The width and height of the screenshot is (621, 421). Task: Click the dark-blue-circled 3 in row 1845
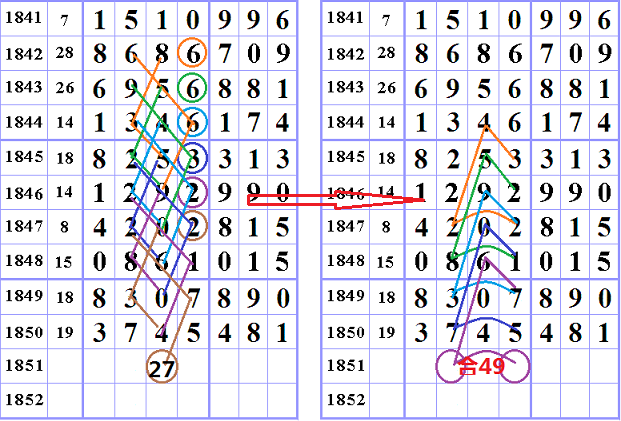[193, 157]
